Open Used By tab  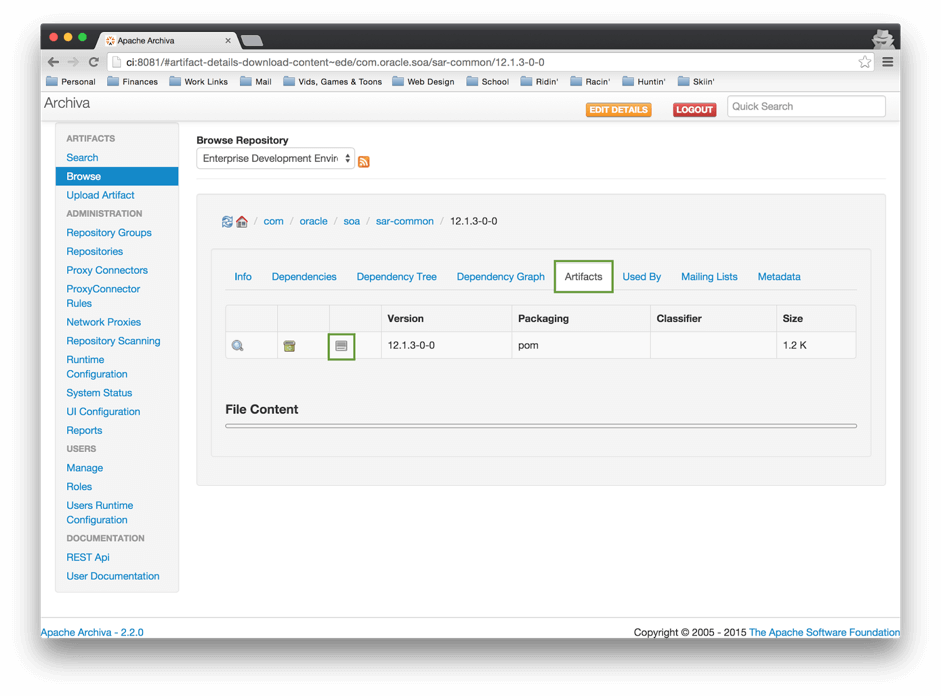tap(642, 277)
